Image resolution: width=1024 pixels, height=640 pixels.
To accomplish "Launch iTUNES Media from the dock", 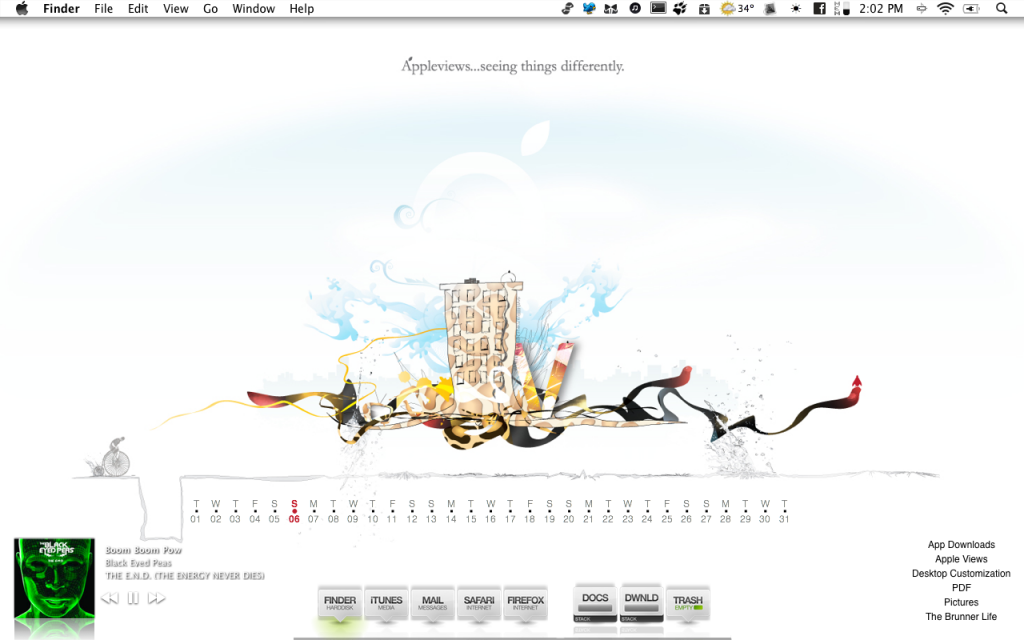I will 386,603.
